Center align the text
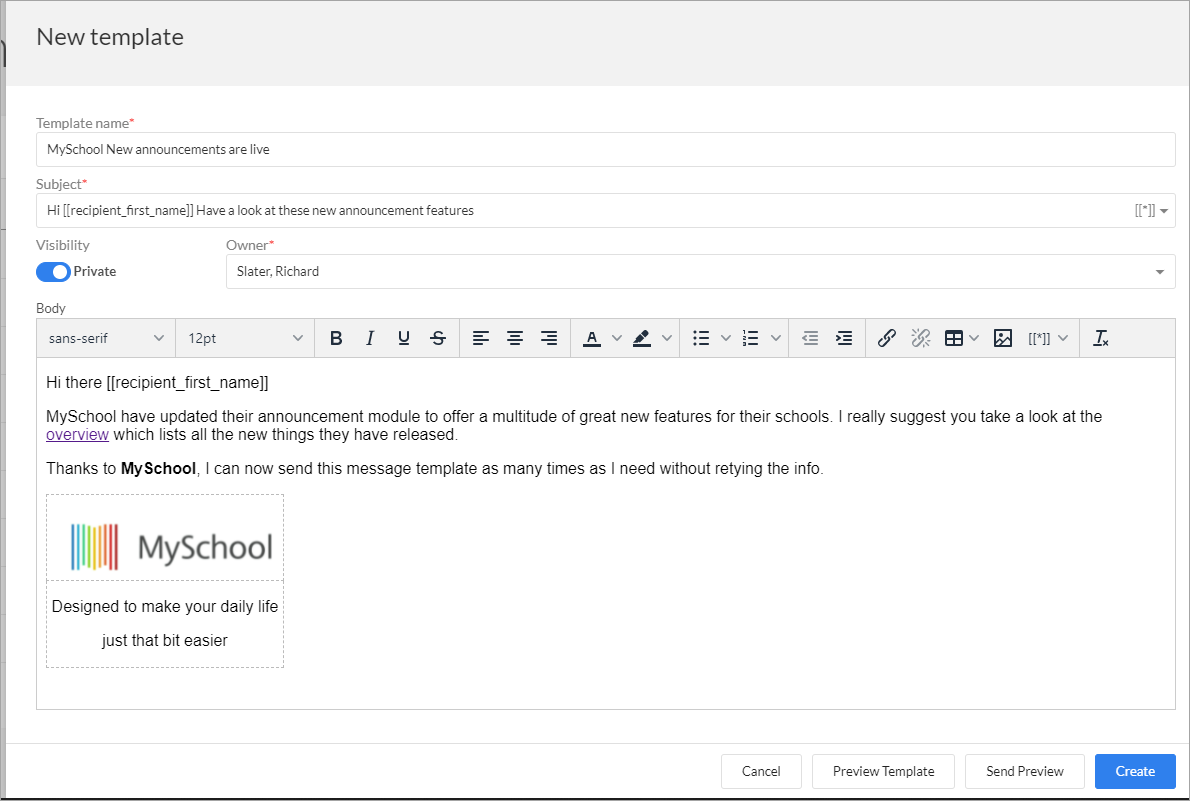This screenshot has height=801, width=1190. tap(515, 339)
